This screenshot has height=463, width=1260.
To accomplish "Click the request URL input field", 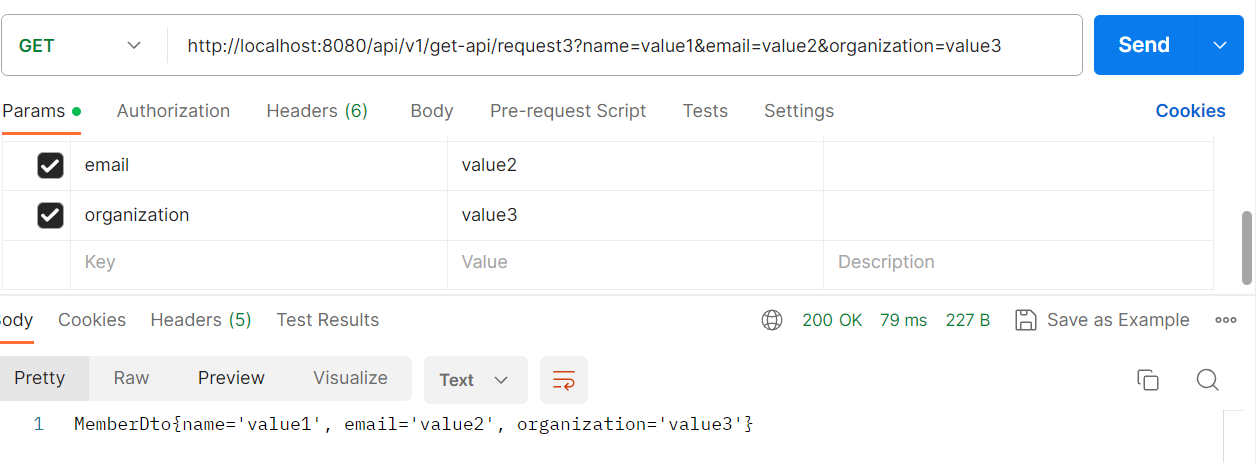I will (625, 45).
